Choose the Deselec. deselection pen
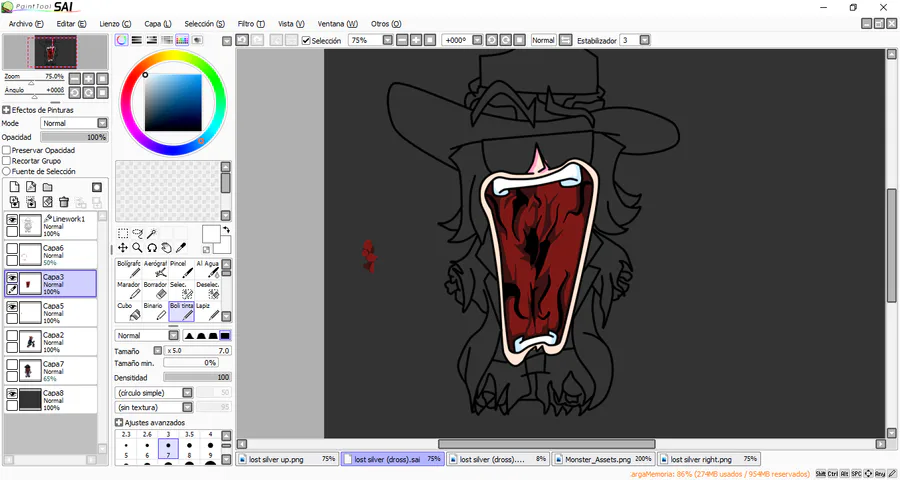Screen dimensions: 900x480 coord(208,290)
